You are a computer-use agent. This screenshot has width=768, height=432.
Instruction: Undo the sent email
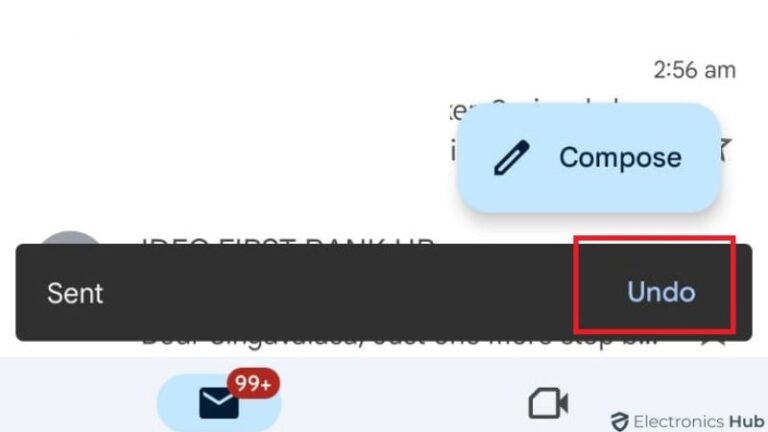[x=661, y=292]
